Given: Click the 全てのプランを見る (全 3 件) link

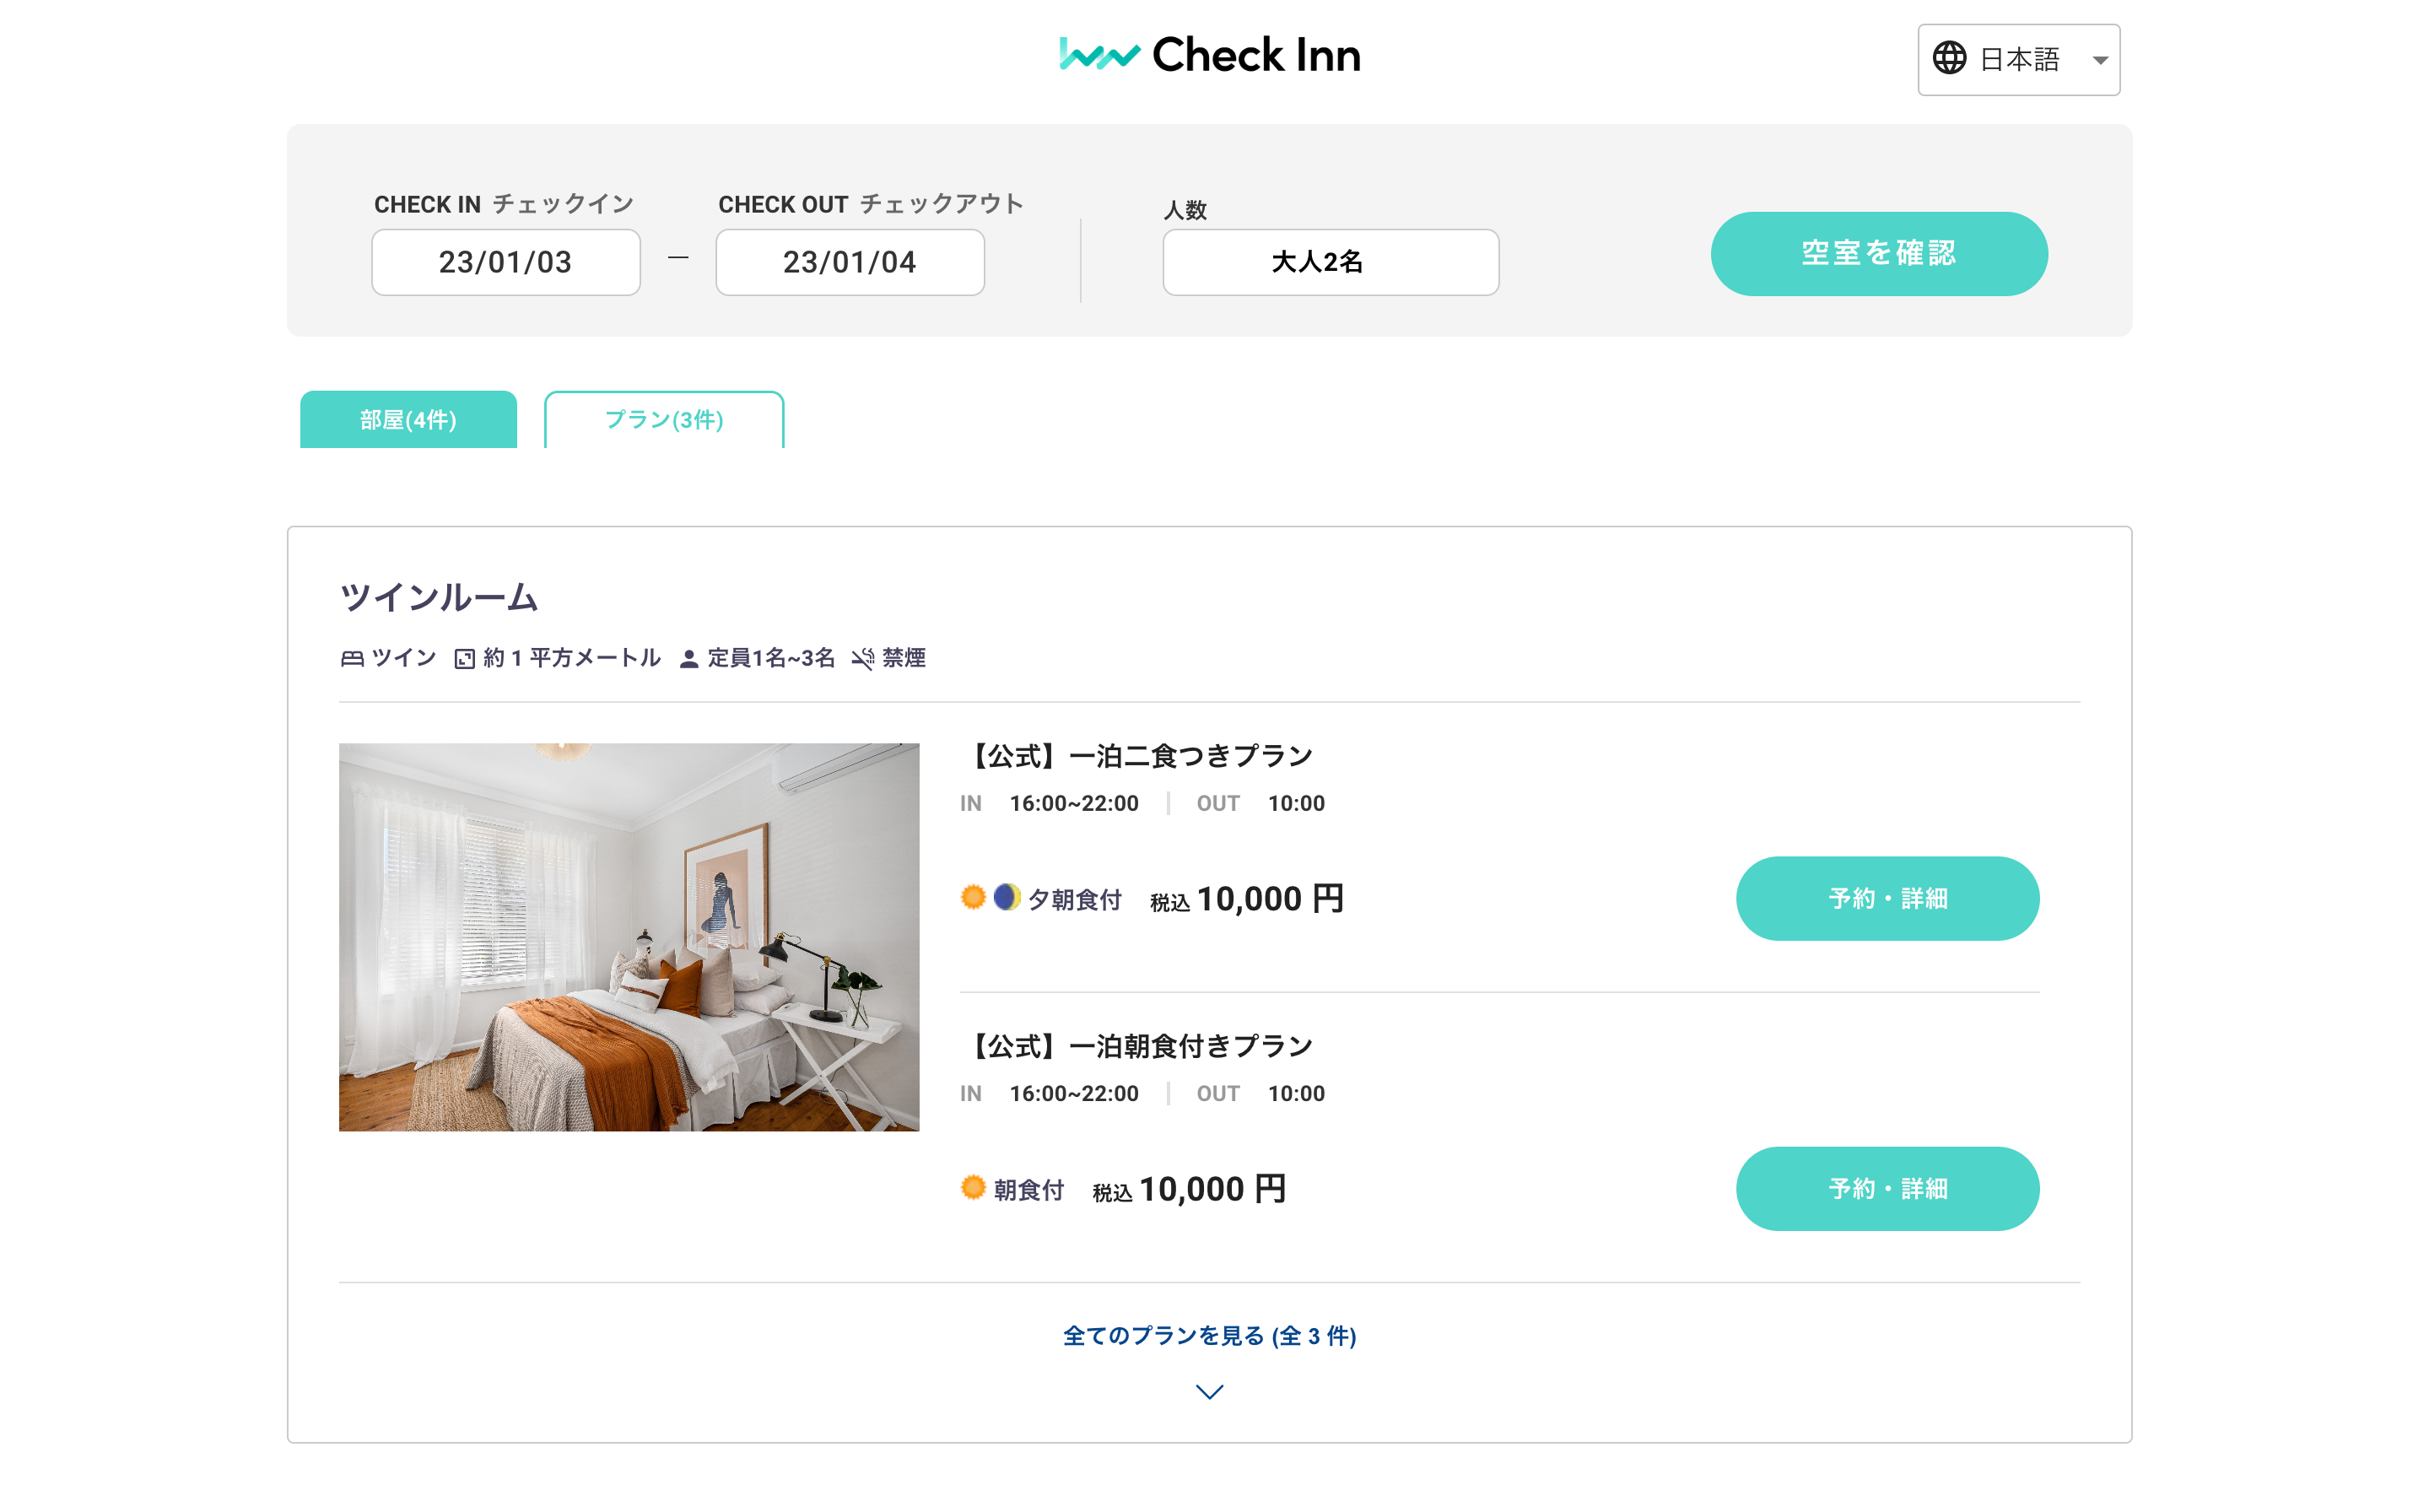Looking at the screenshot, I should (x=1209, y=1336).
